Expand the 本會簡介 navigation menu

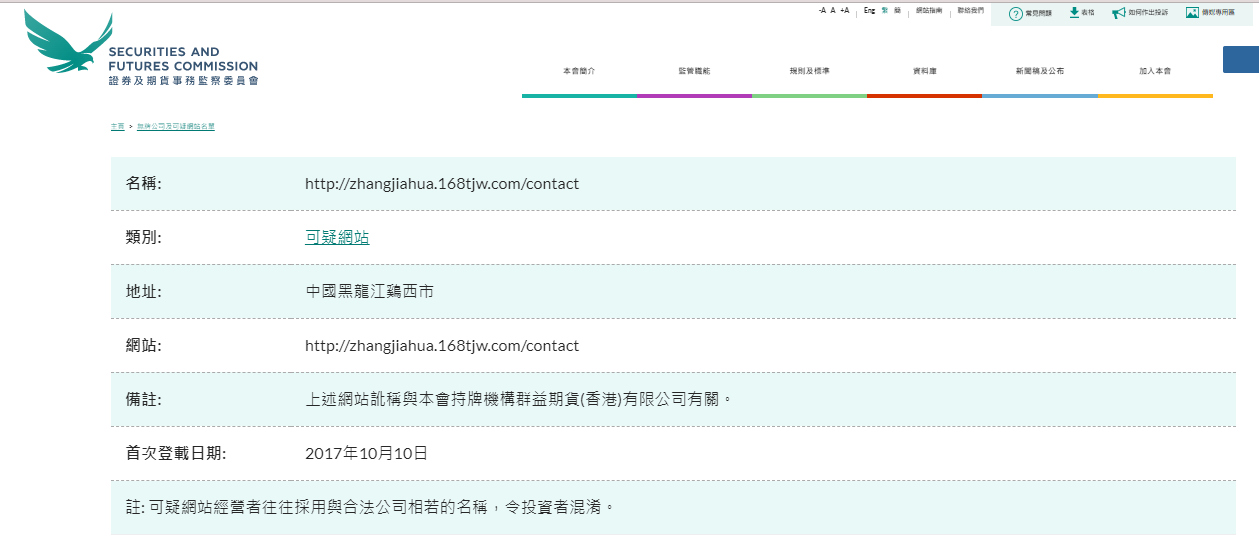pyautogui.click(x=579, y=71)
